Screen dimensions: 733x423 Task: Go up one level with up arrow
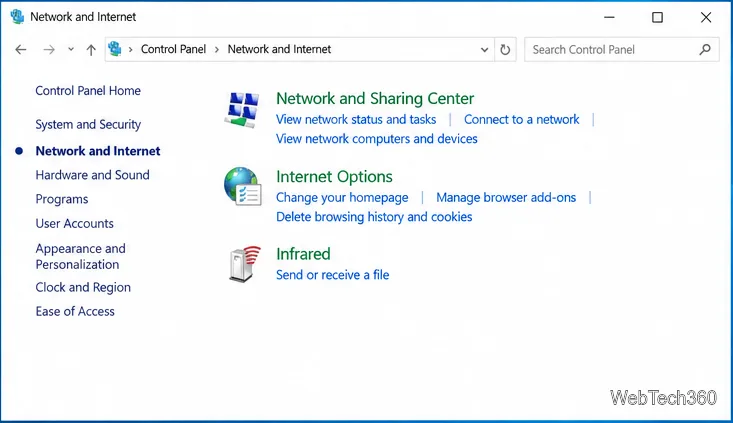[x=91, y=50]
